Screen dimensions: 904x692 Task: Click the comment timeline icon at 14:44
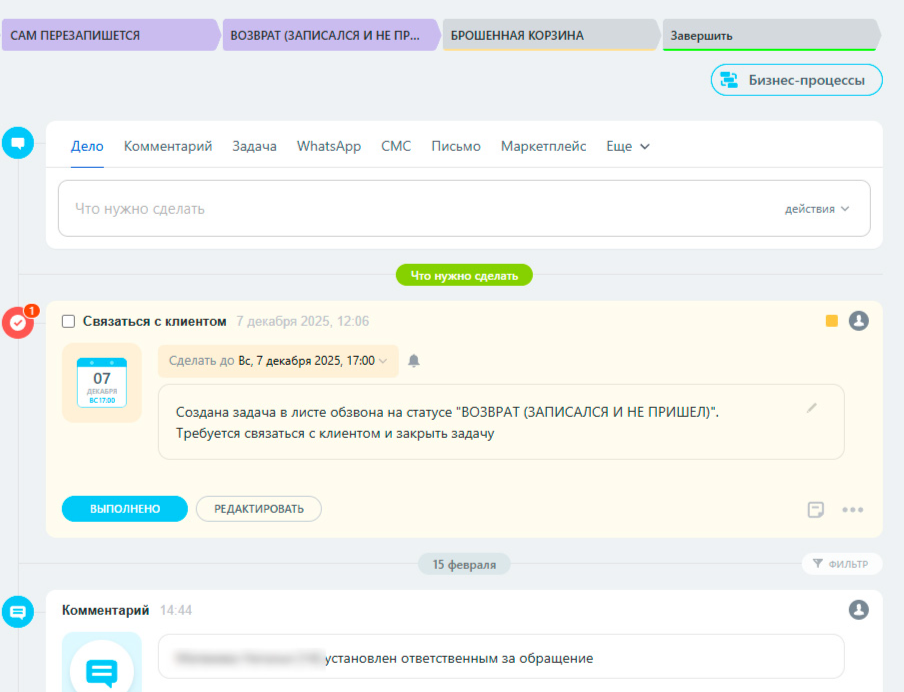[x=18, y=612]
